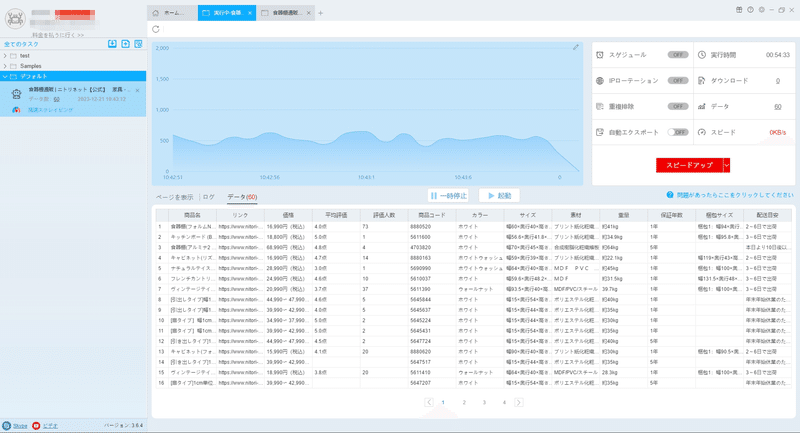Open a new tab with plus

tap(320, 13)
